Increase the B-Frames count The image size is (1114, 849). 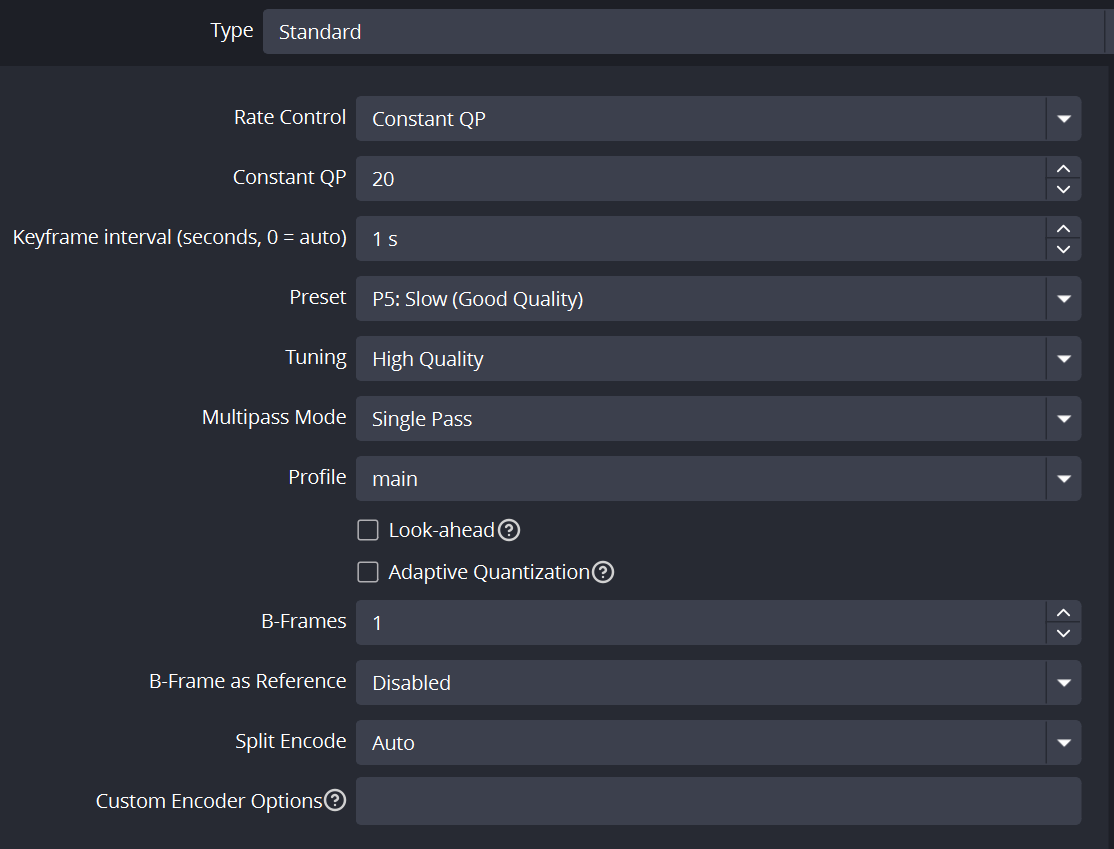1063,612
